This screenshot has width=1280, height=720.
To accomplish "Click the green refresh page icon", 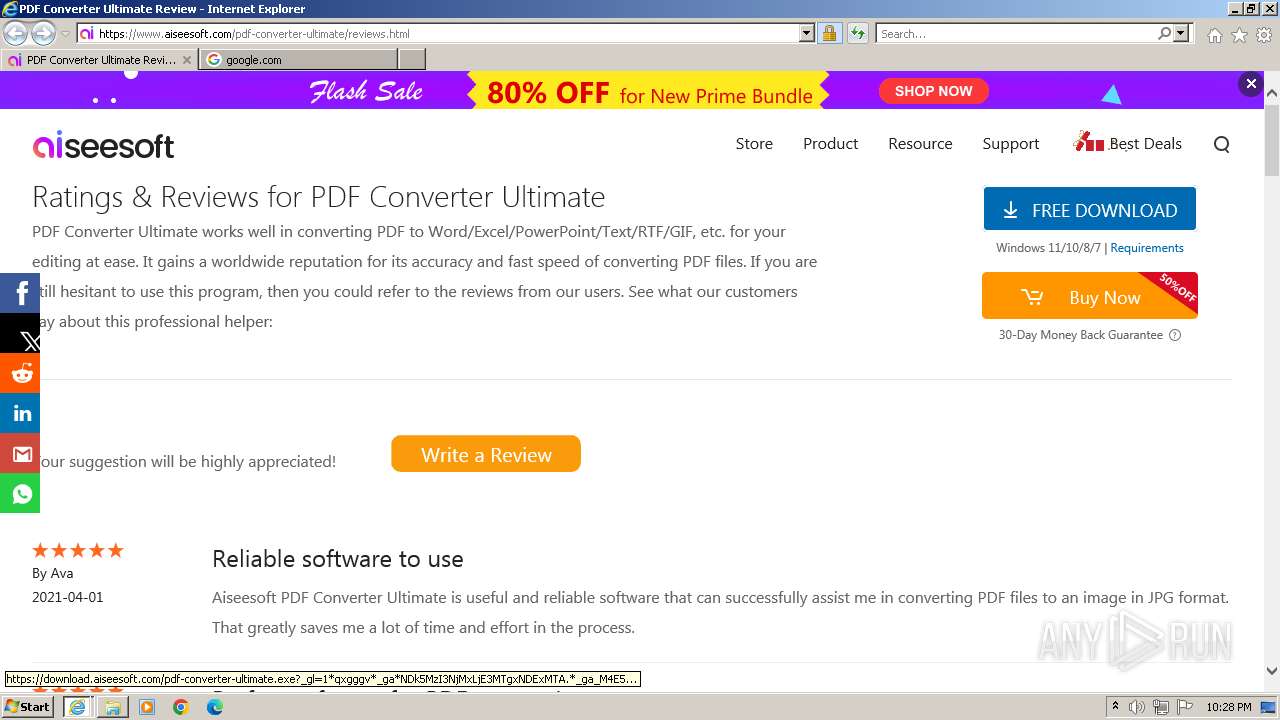I will 857,33.
